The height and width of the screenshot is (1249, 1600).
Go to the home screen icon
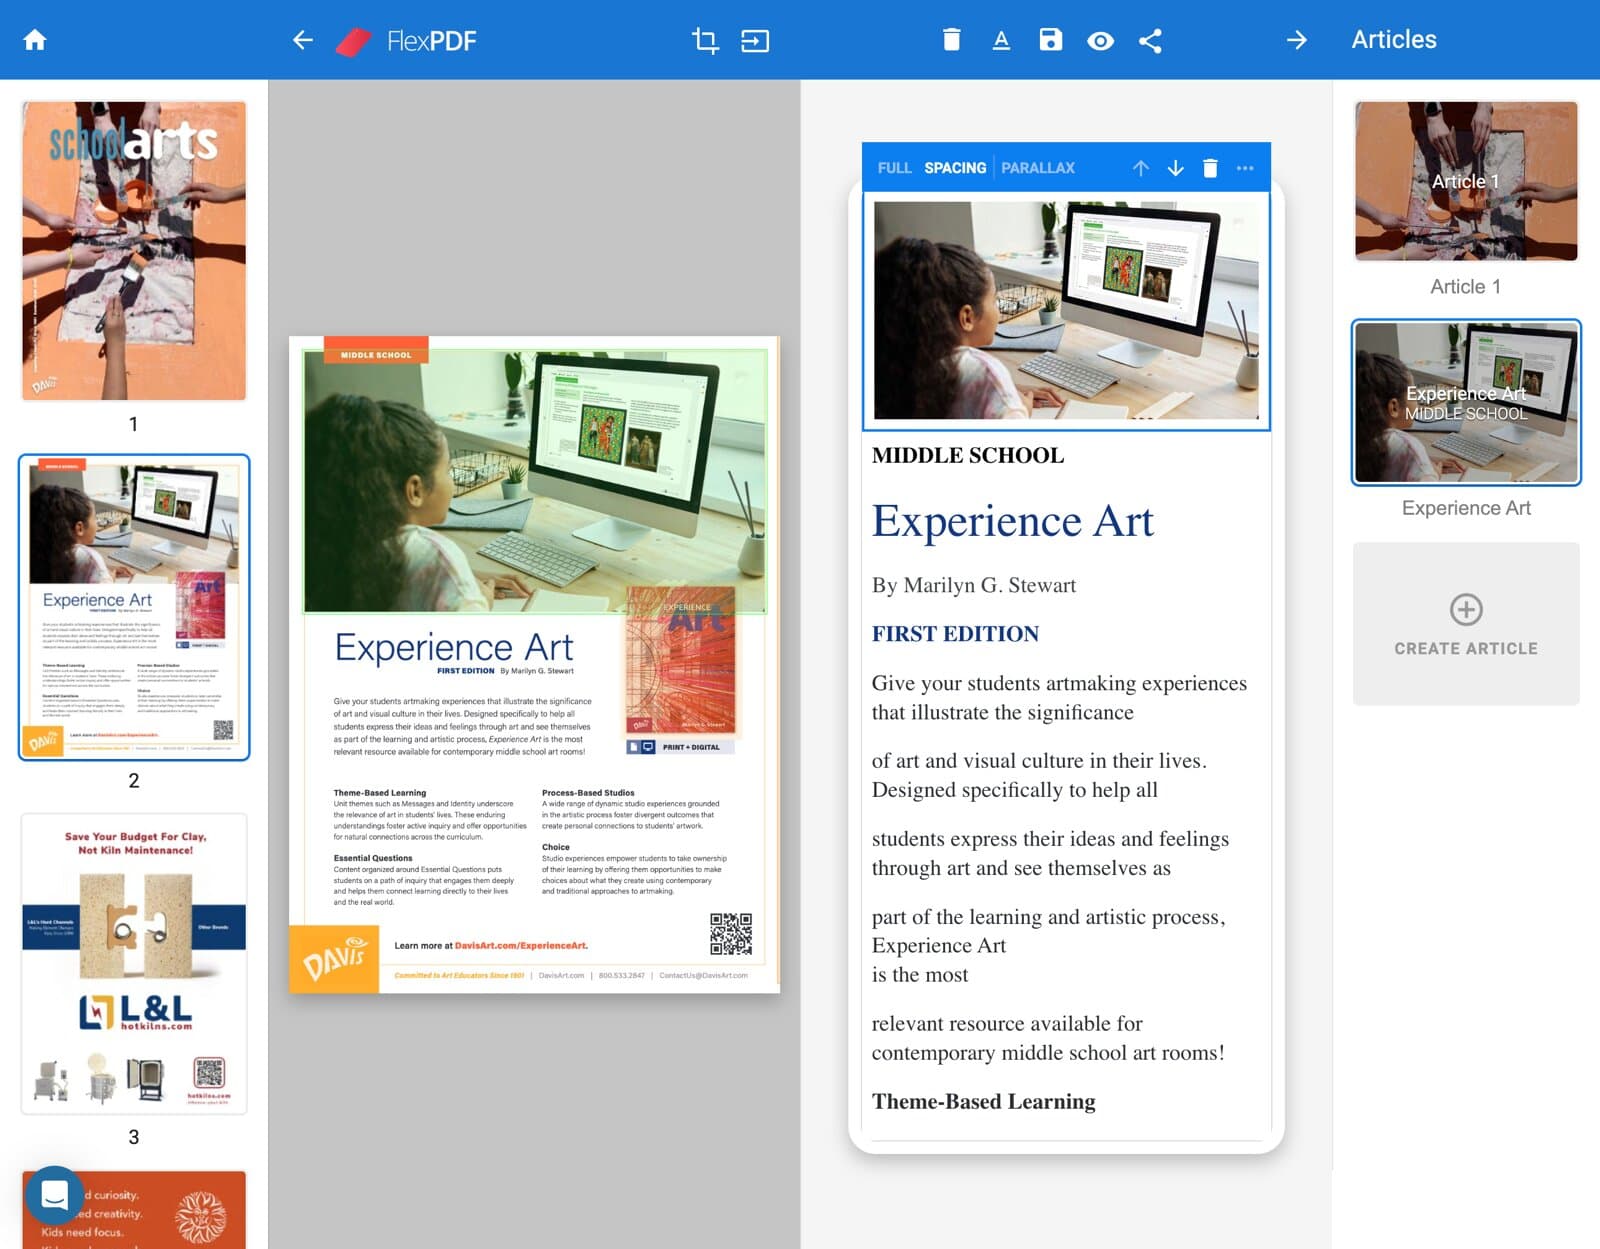pyautogui.click(x=35, y=40)
